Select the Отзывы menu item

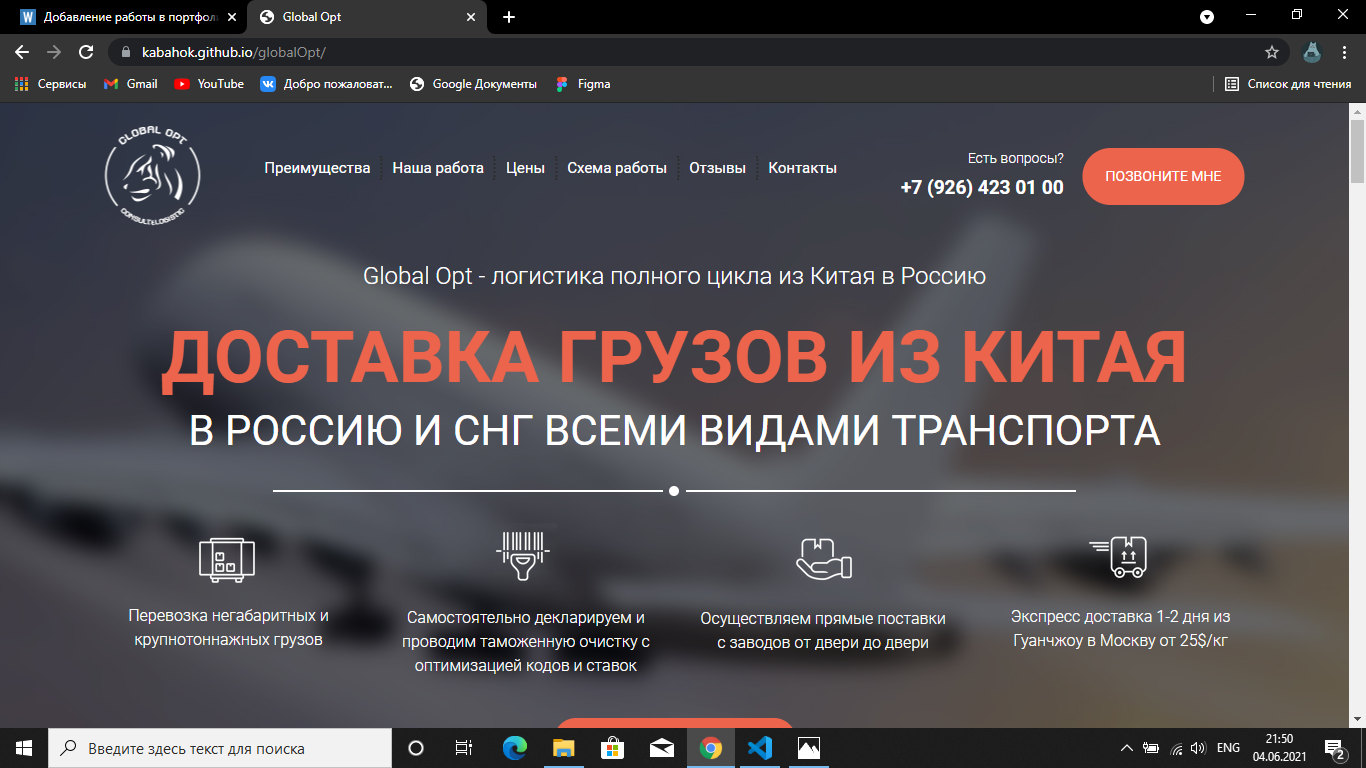(x=717, y=168)
